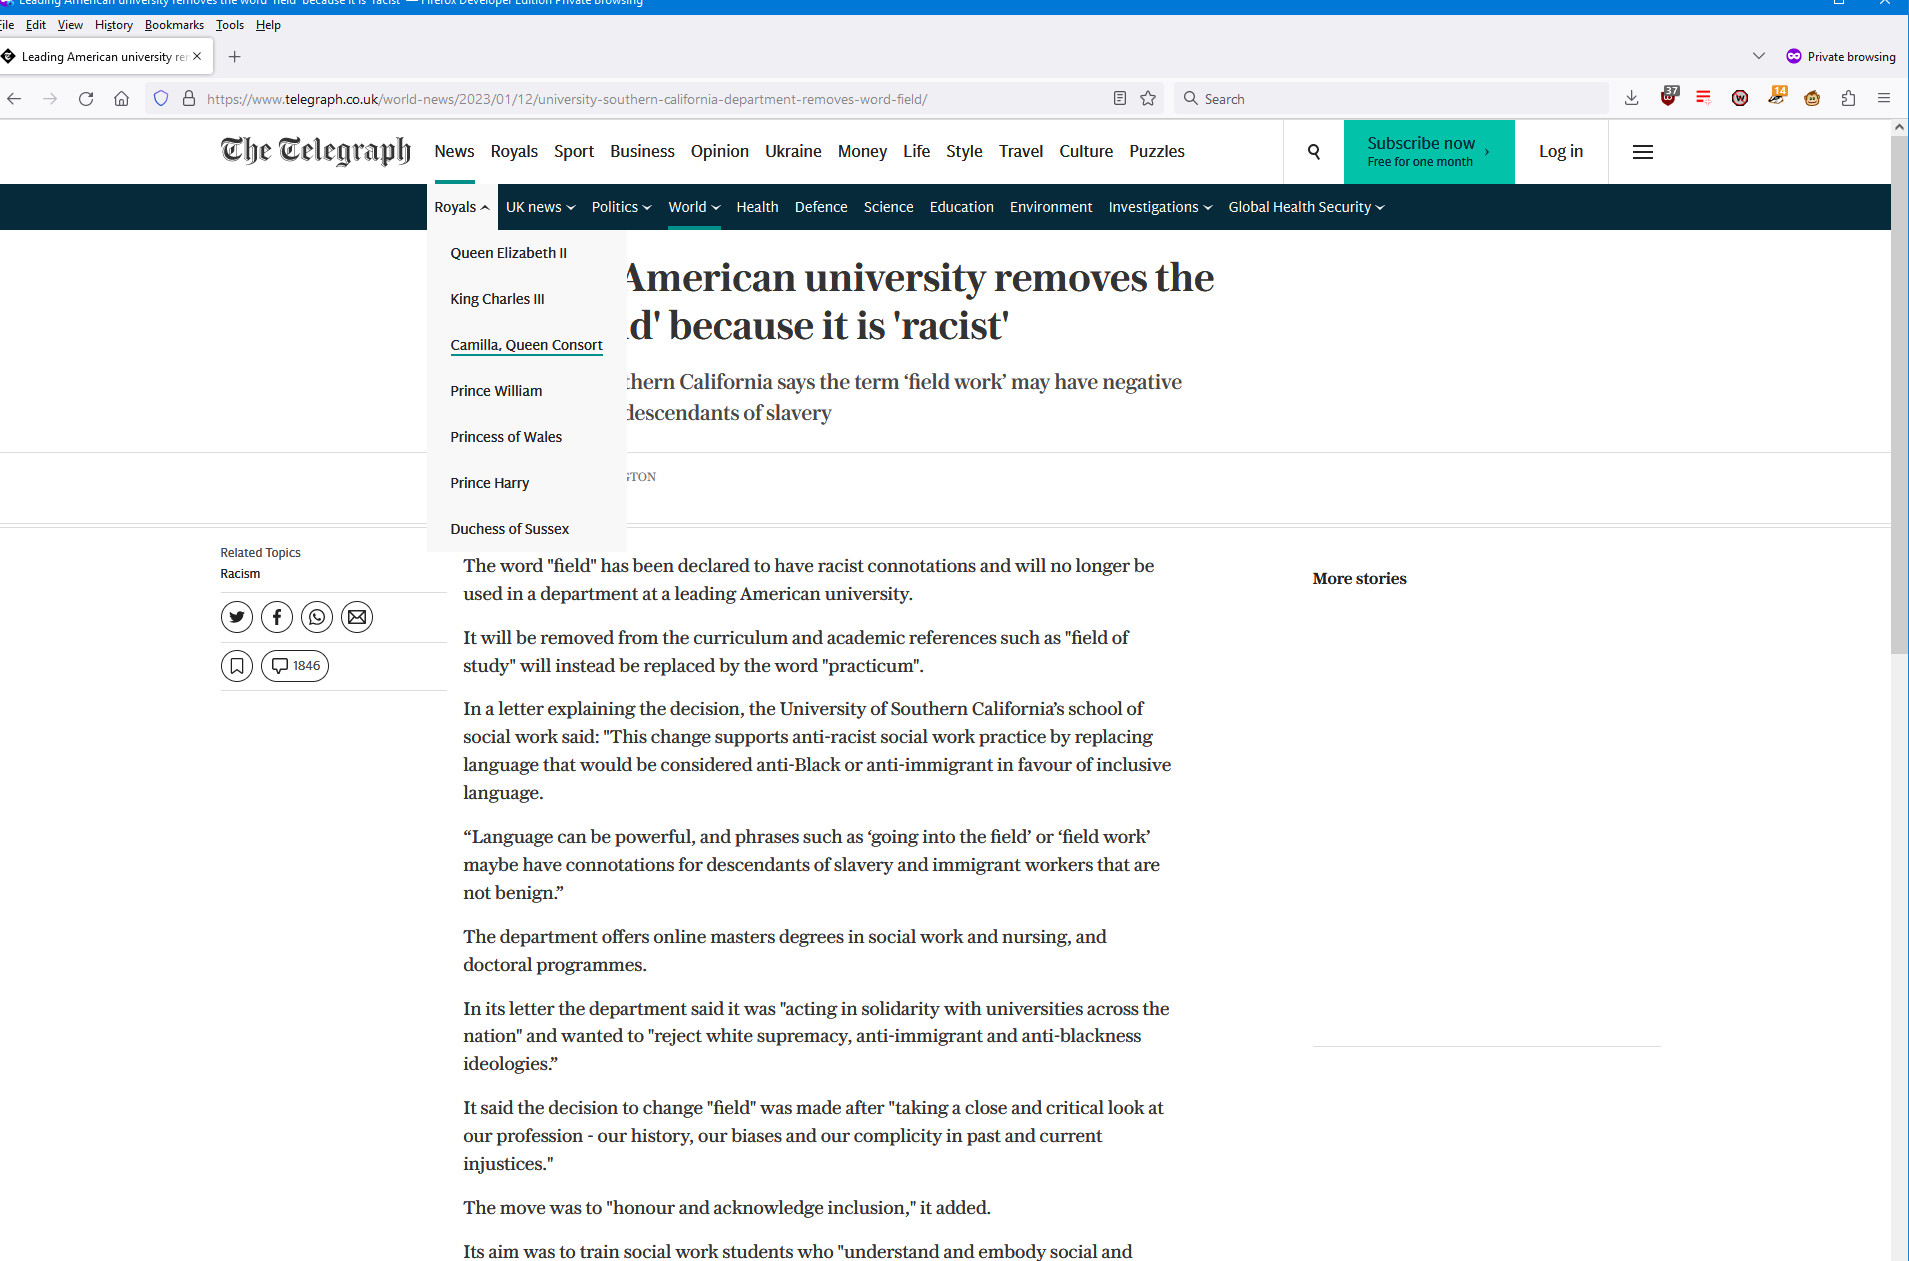Open the Education subsection
The height and width of the screenshot is (1261, 1909).
click(962, 207)
